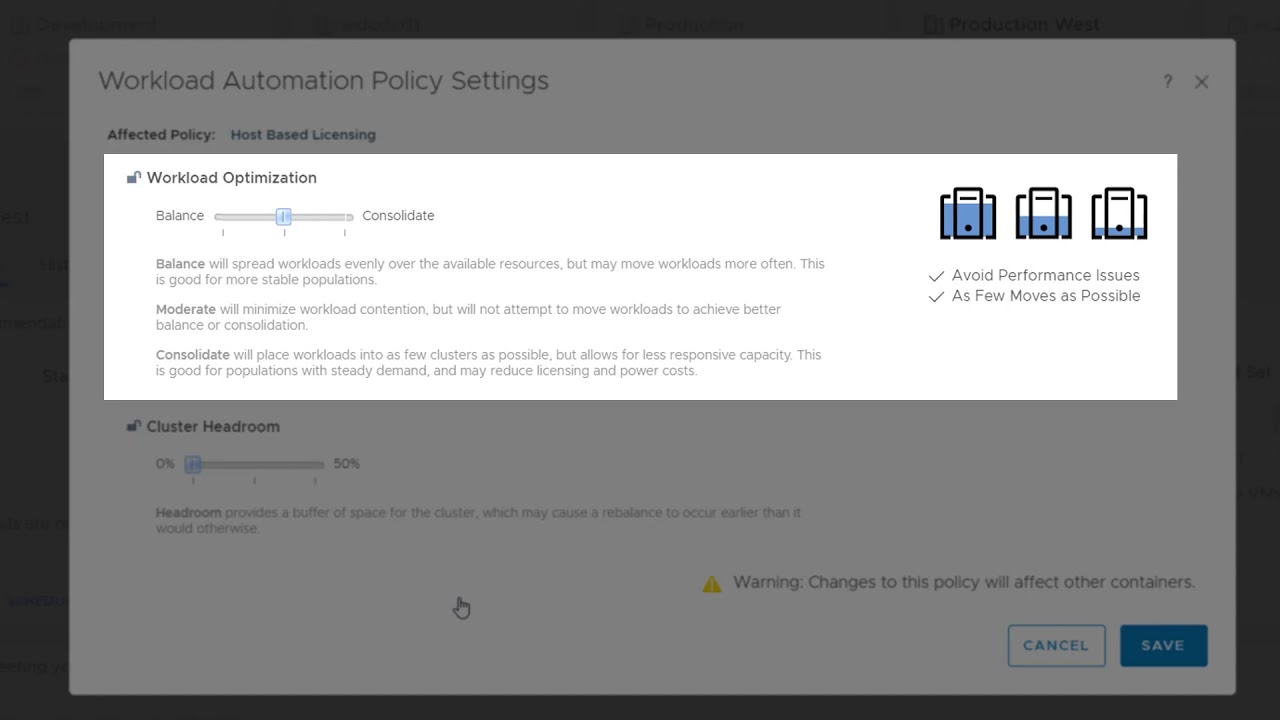Screen dimensions: 1280x720
Task: Click the Workload Optimization slider handle
Action: [284, 217]
